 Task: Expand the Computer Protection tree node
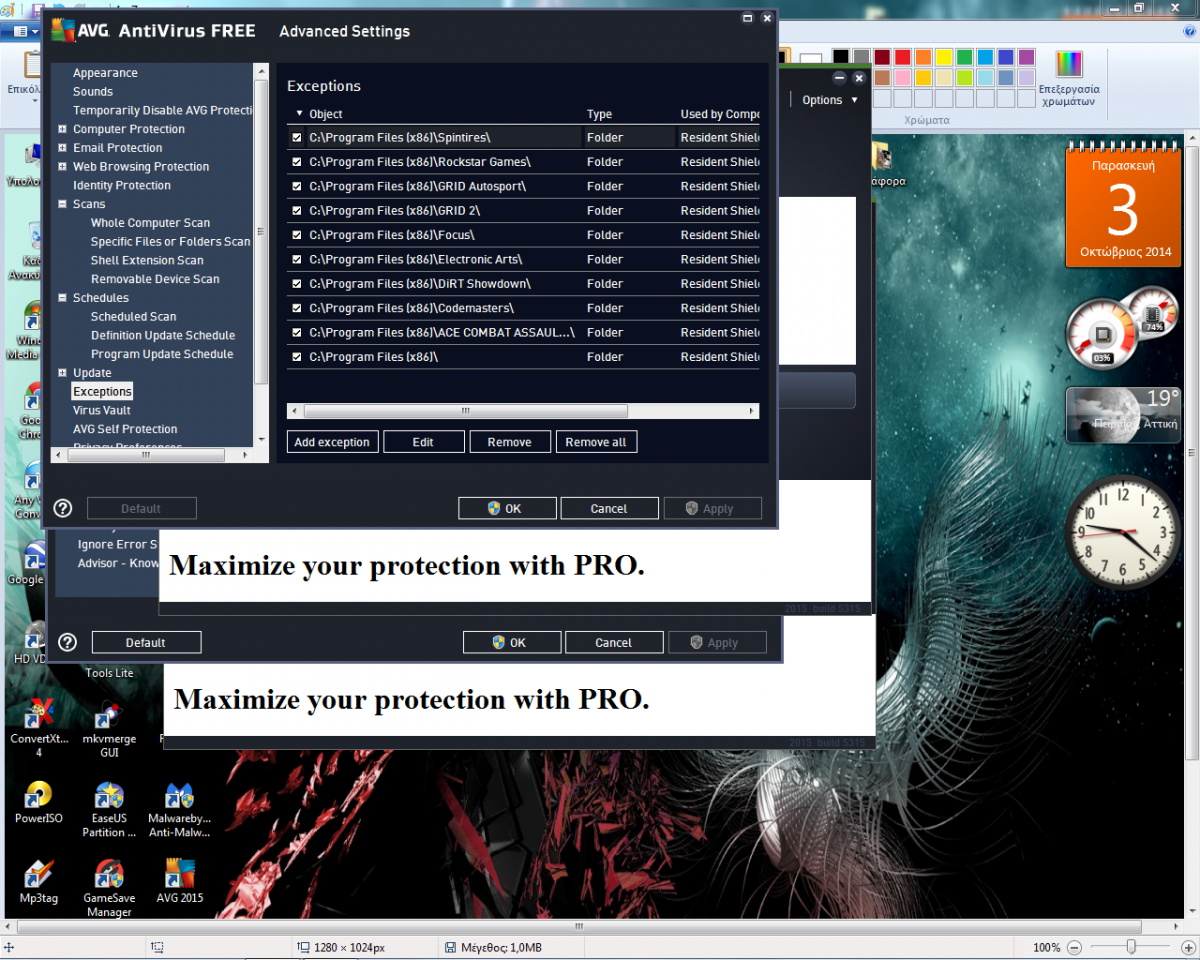[62, 129]
